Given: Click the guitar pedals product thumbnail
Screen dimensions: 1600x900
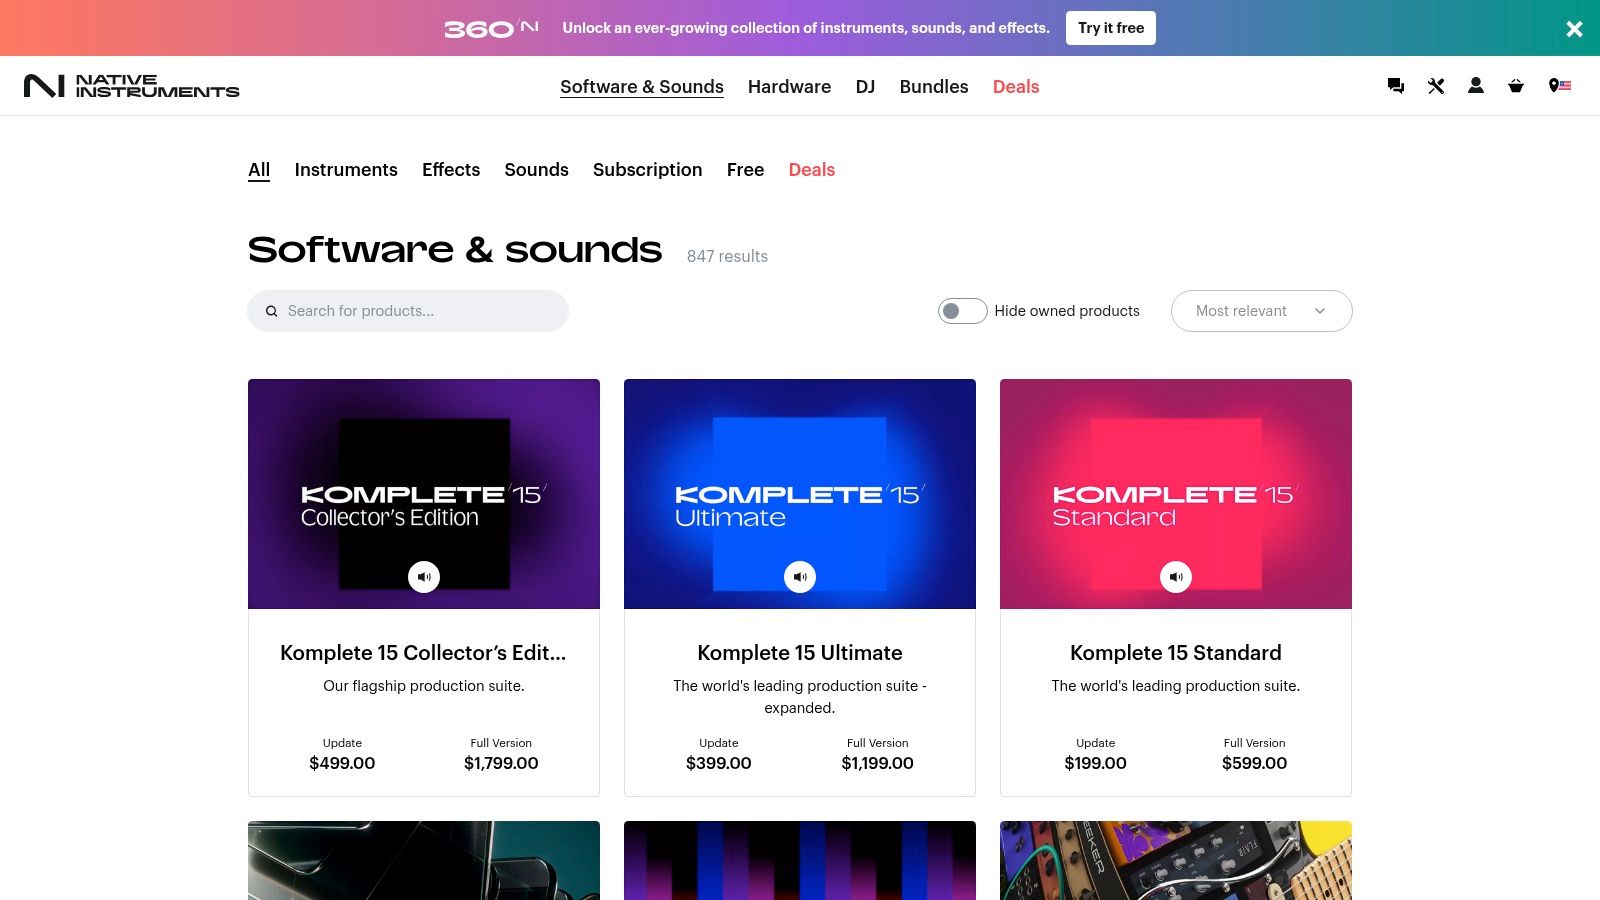Looking at the screenshot, I should [x=1176, y=860].
